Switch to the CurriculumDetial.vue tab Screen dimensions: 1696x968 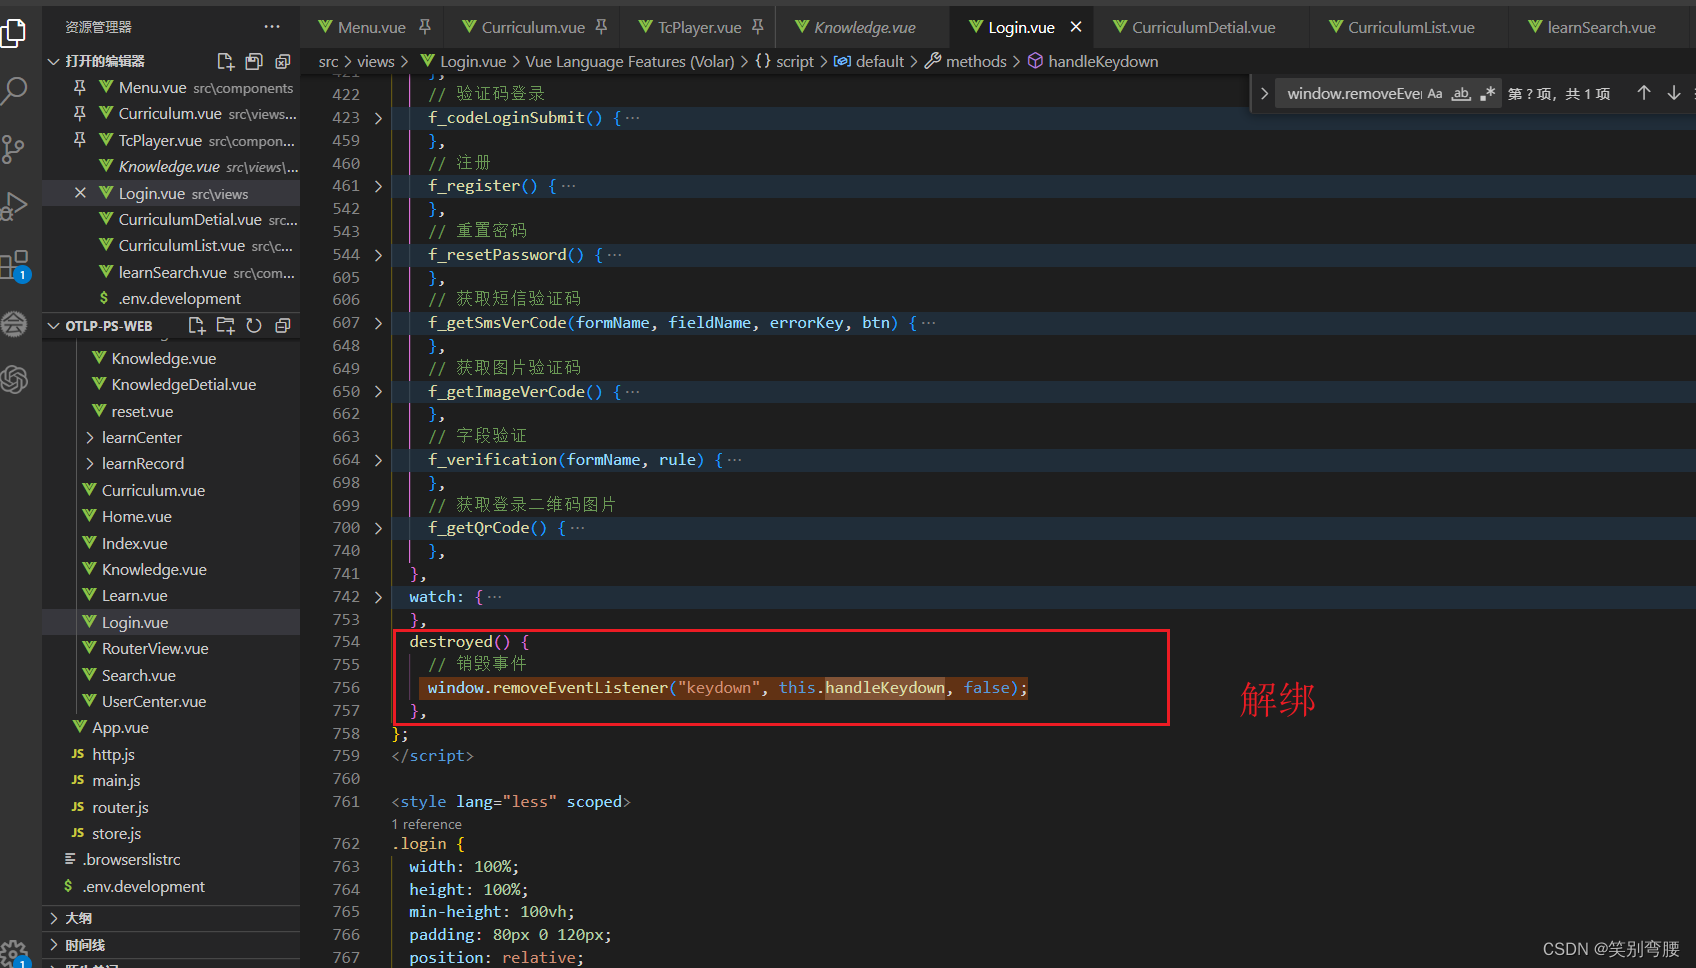click(1203, 27)
